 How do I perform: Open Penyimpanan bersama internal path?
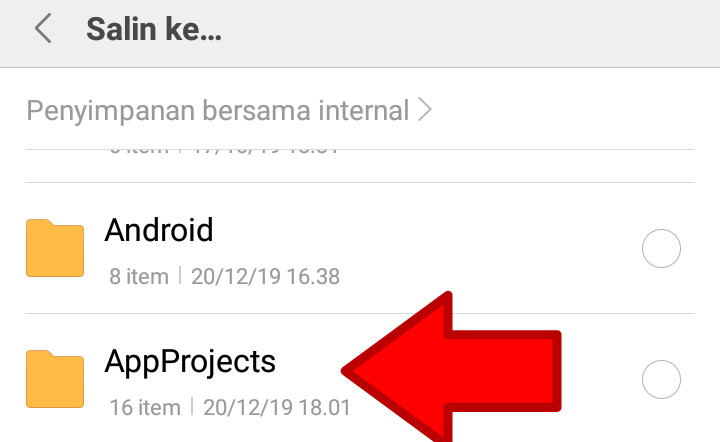[218, 111]
